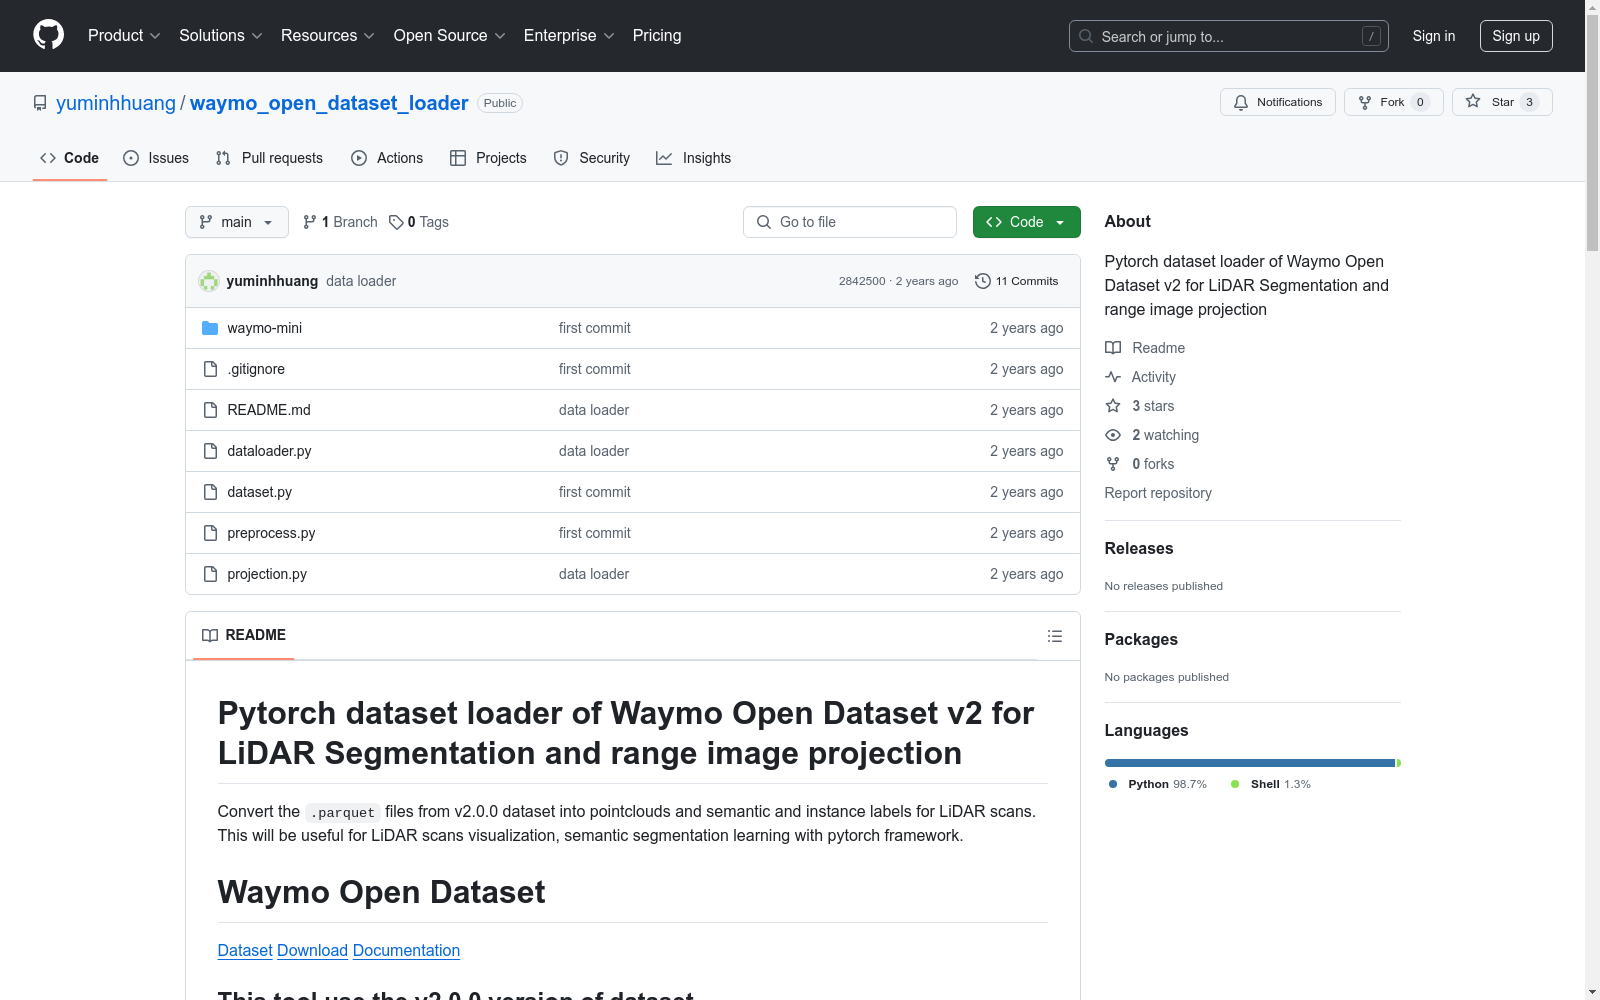Click the forks icon in About
The width and height of the screenshot is (1600, 1000).
pyautogui.click(x=1113, y=464)
